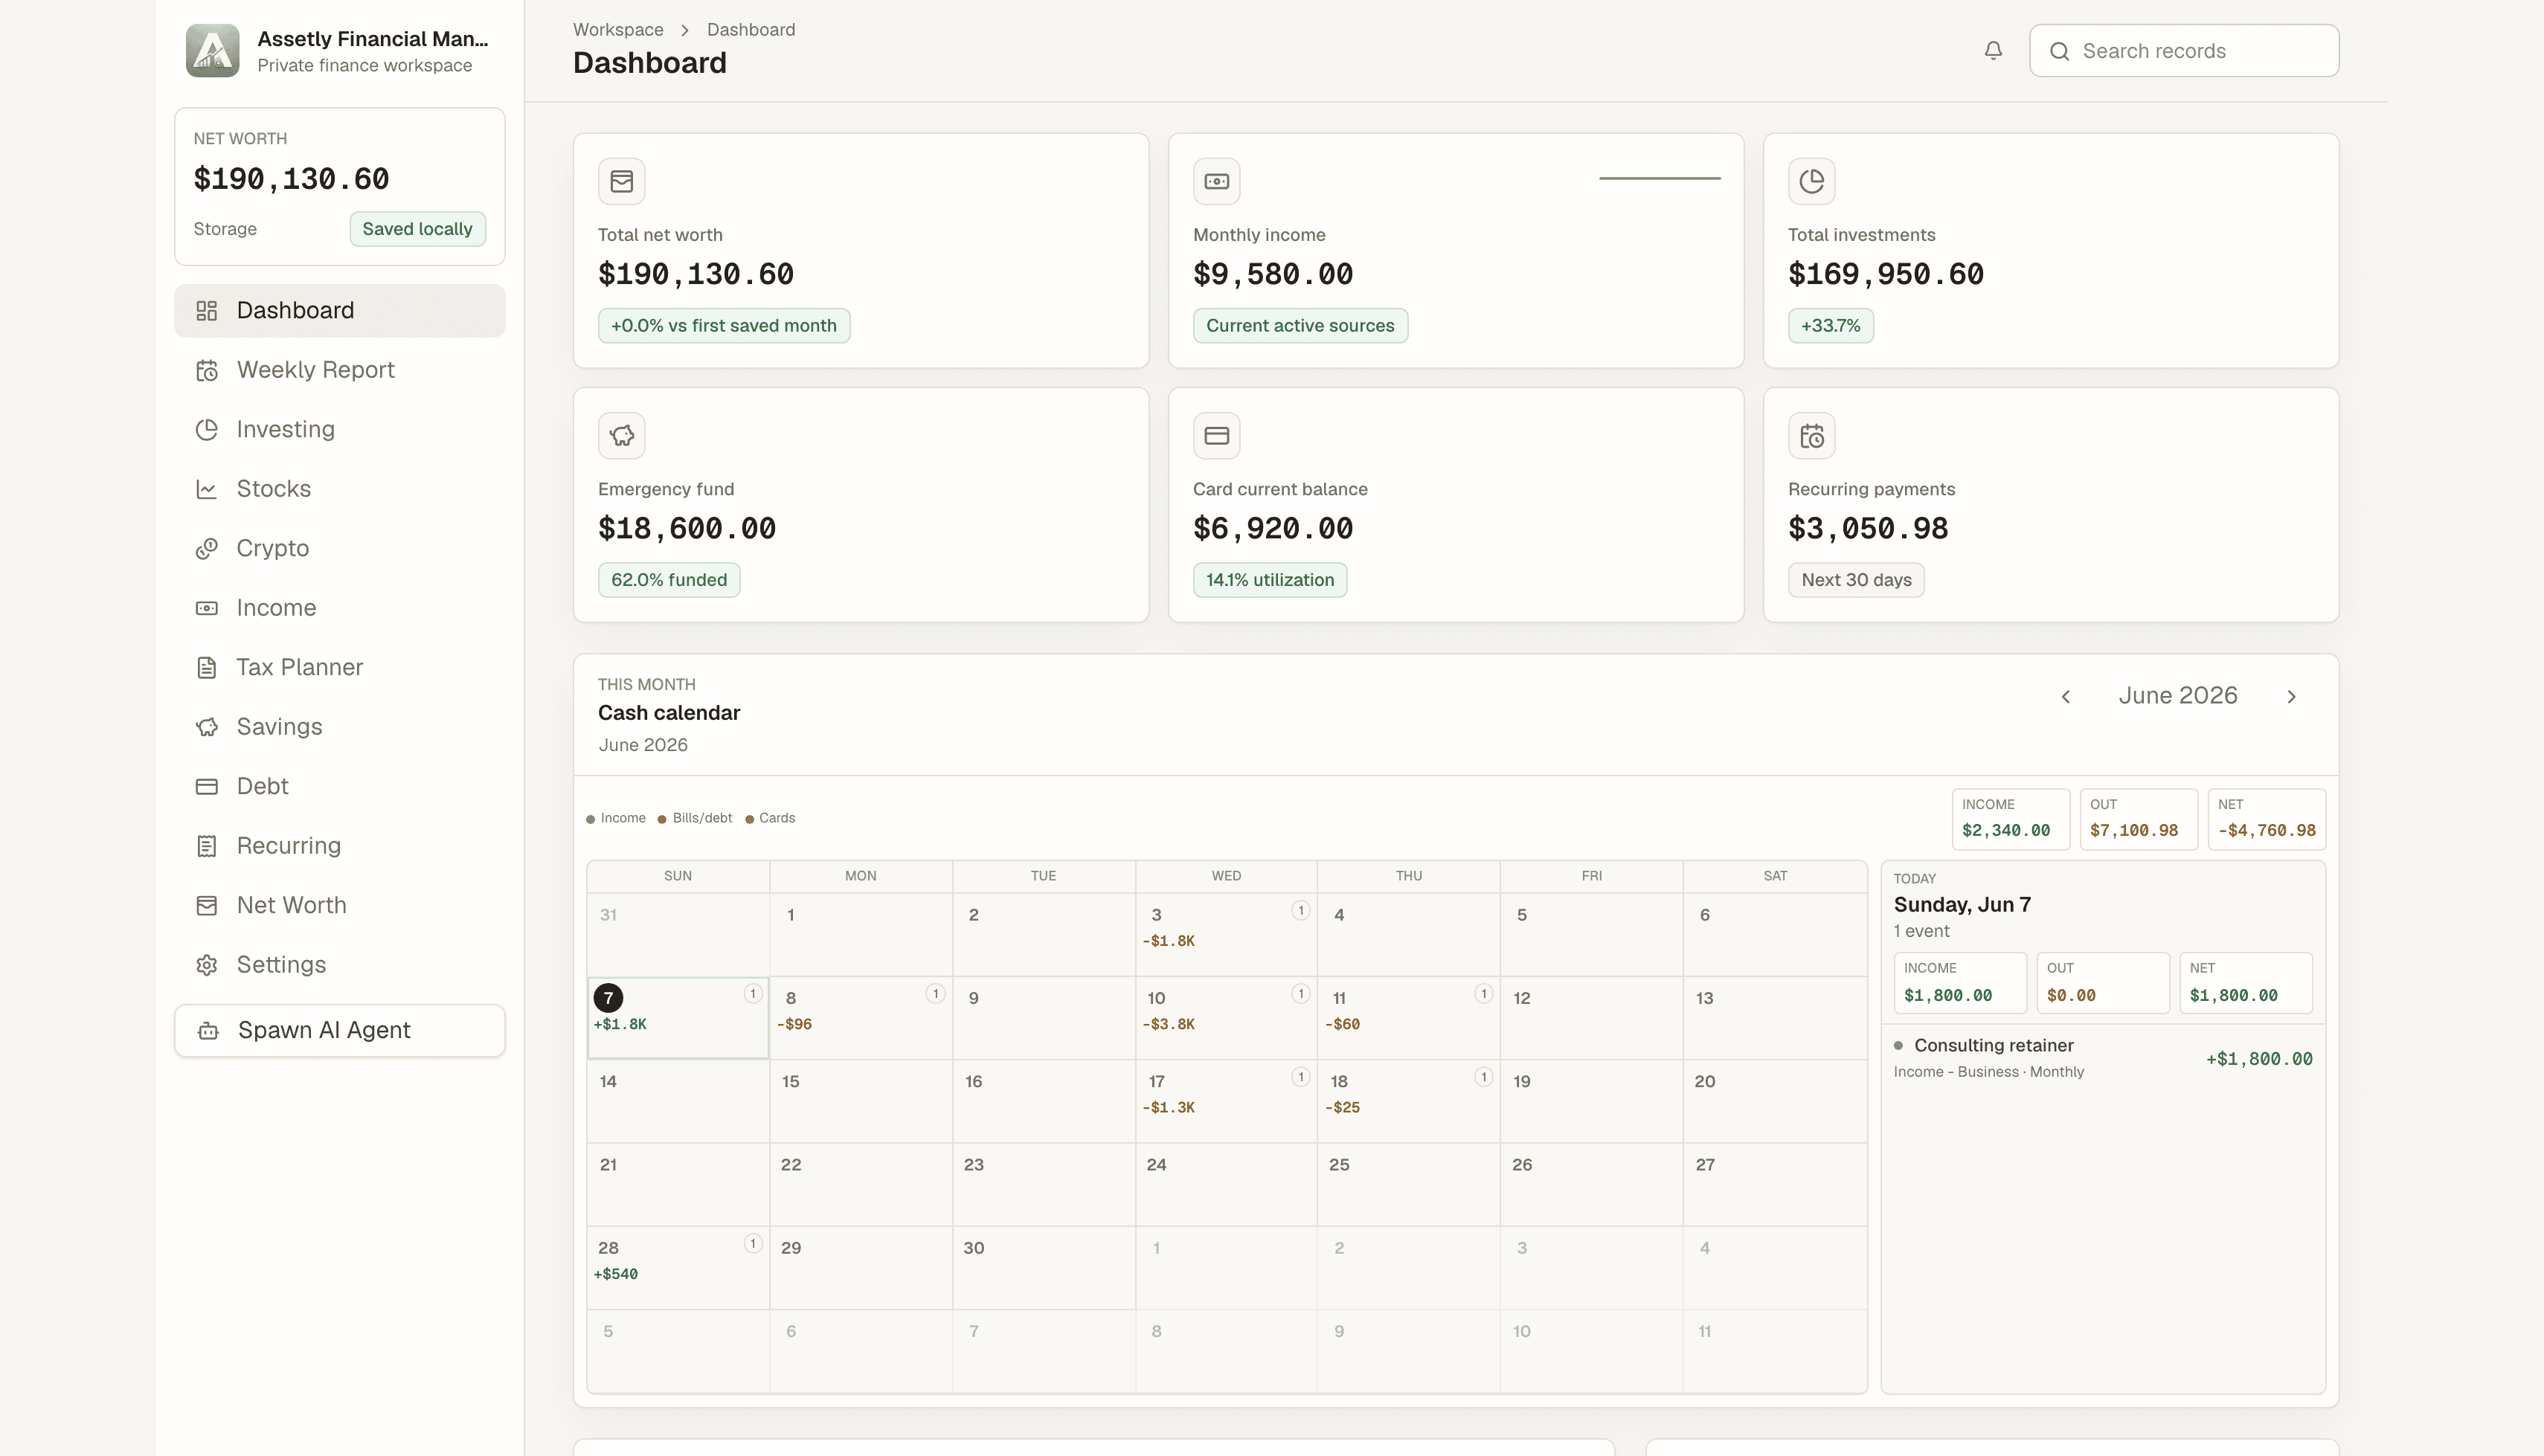The width and height of the screenshot is (2544, 1456).
Task: Click the Investing pie icon in sidebar
Action: (207, 430)
